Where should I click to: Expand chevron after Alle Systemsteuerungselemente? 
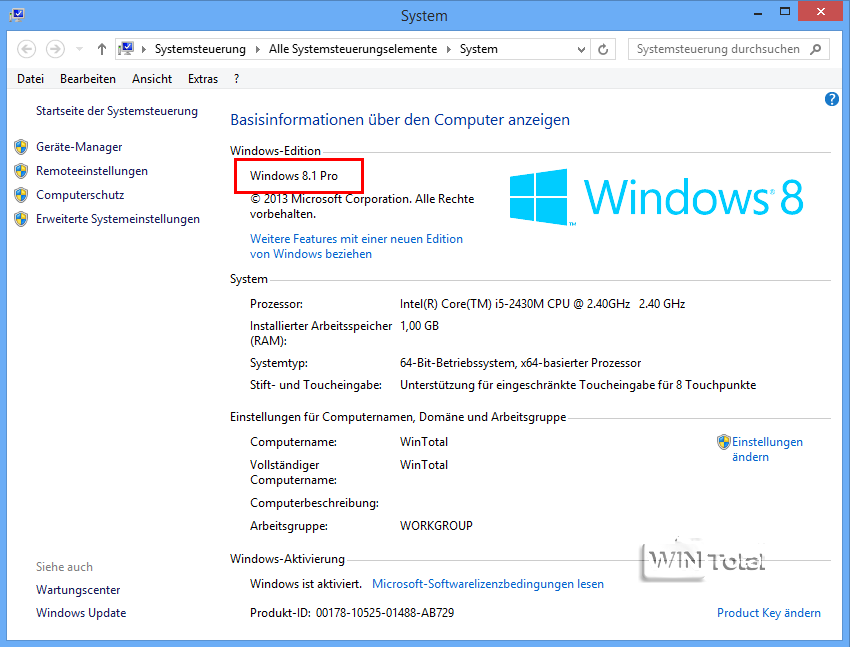click(449, 49)
